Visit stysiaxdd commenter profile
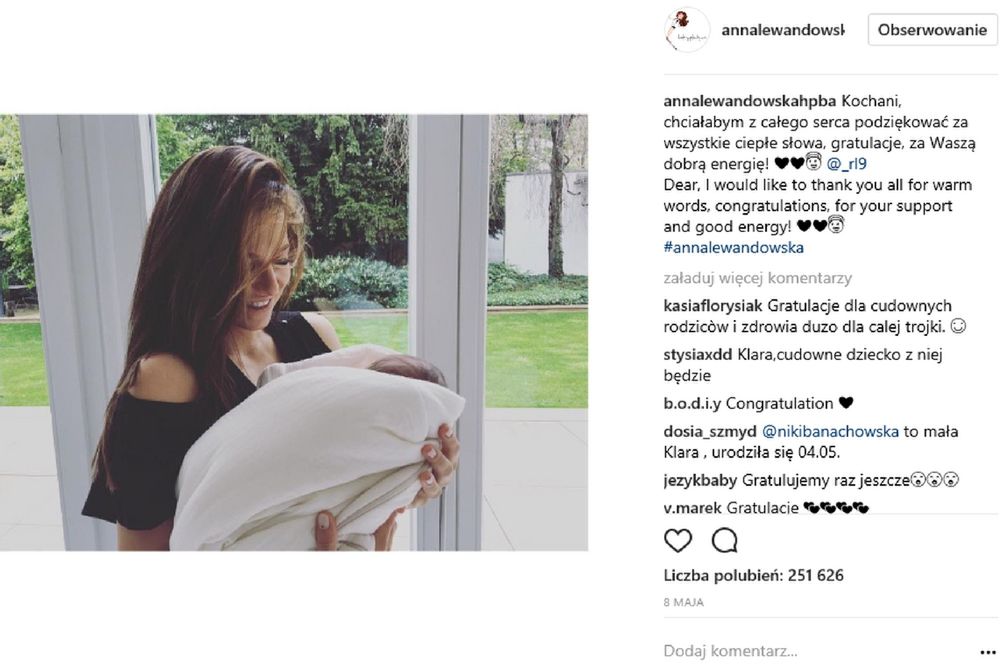The image size is (1000, 667). (x=700, y=354)
